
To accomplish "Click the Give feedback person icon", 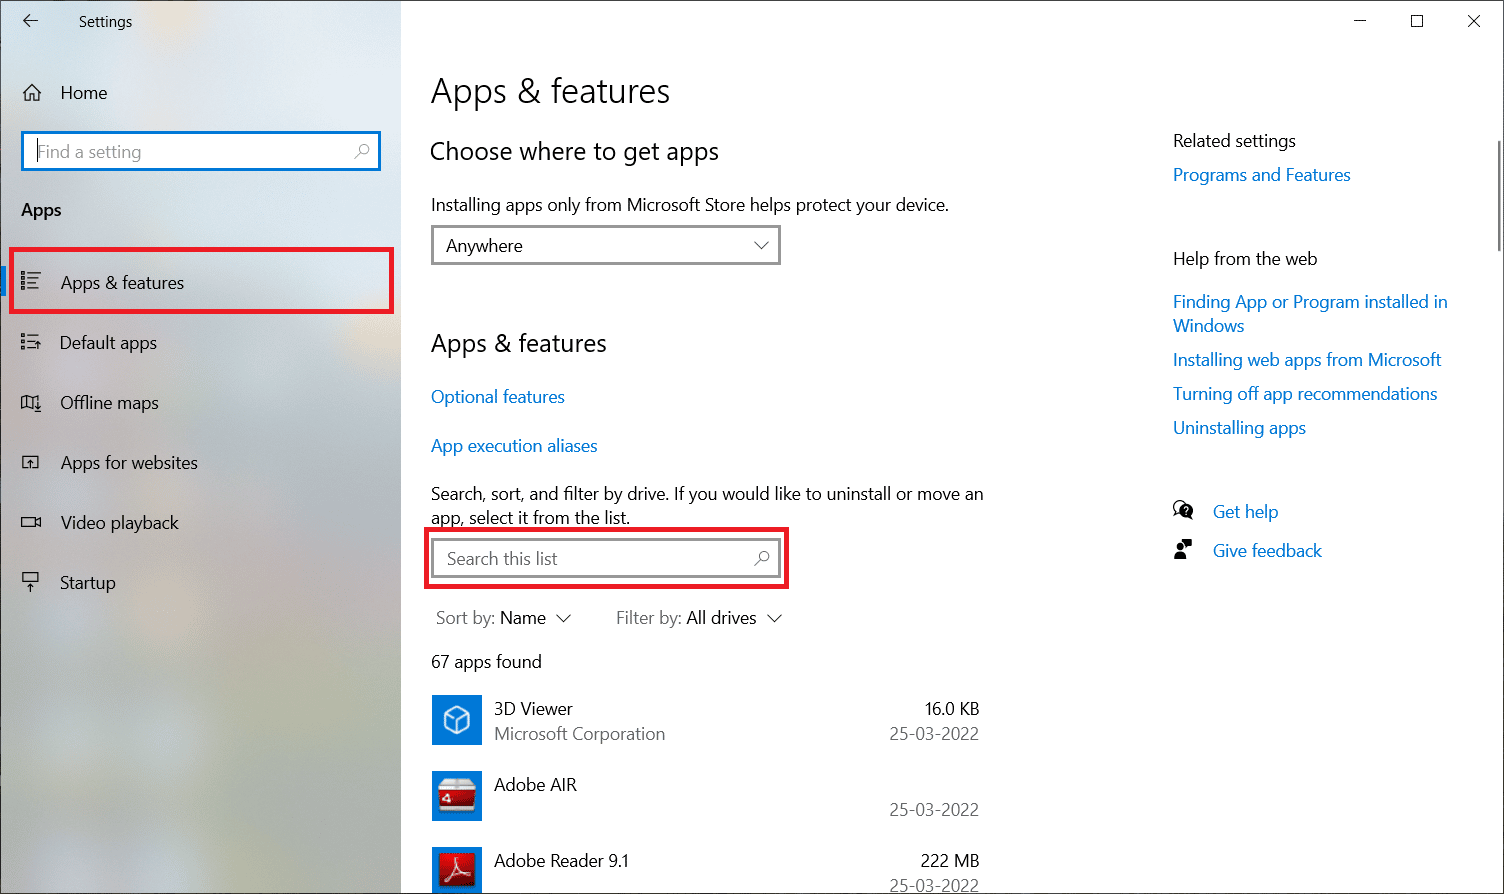I will click(1183, 550).
